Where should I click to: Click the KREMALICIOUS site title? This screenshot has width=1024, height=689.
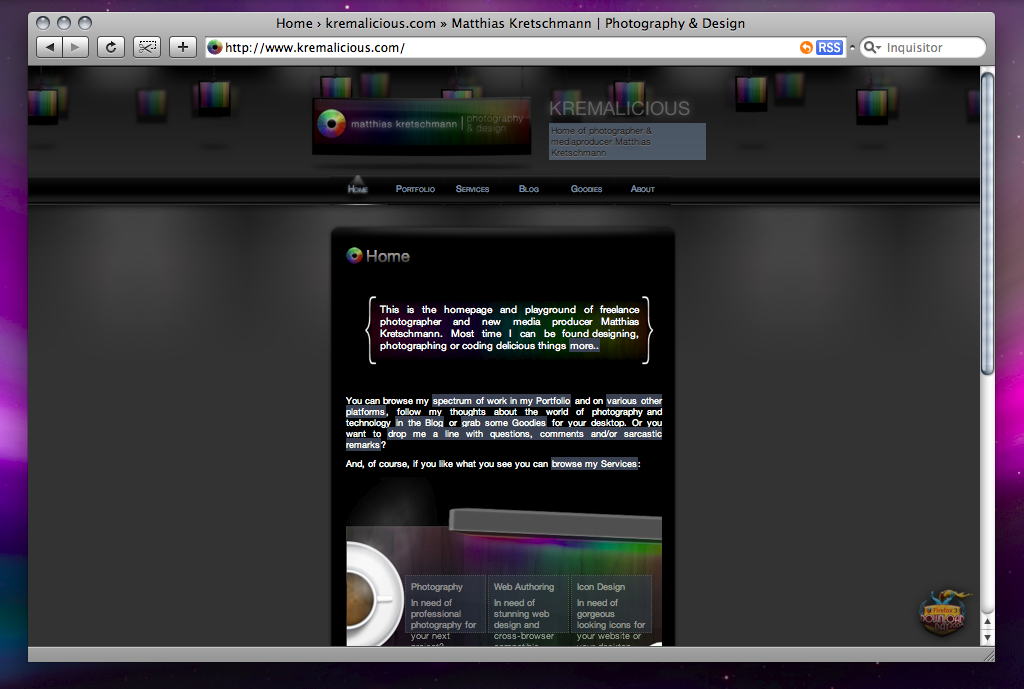coord(619,108)
